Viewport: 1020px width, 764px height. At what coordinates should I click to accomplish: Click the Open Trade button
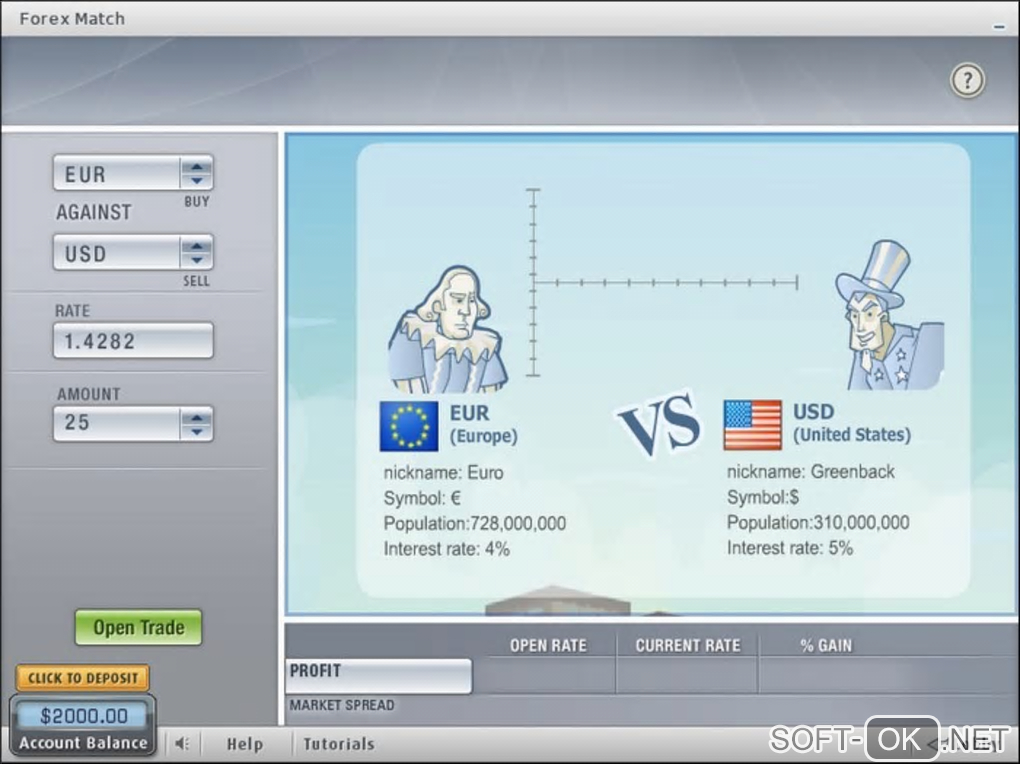tap(139, 627)
